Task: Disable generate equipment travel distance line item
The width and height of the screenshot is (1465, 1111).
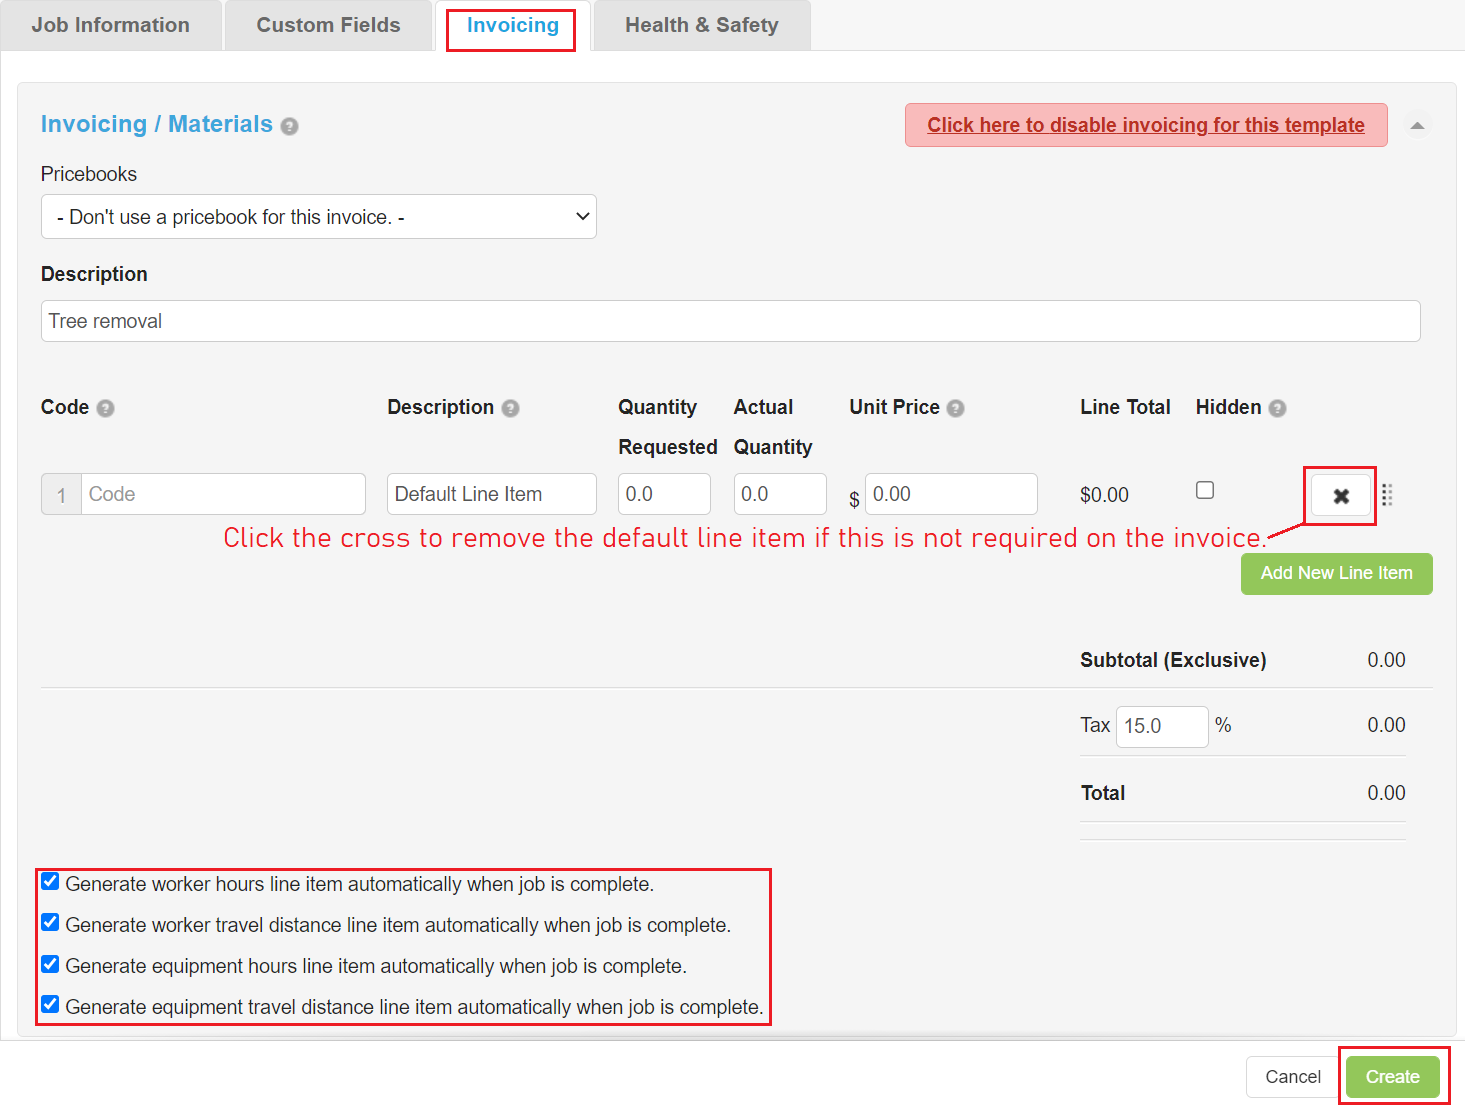Action: click(50, 1005)
